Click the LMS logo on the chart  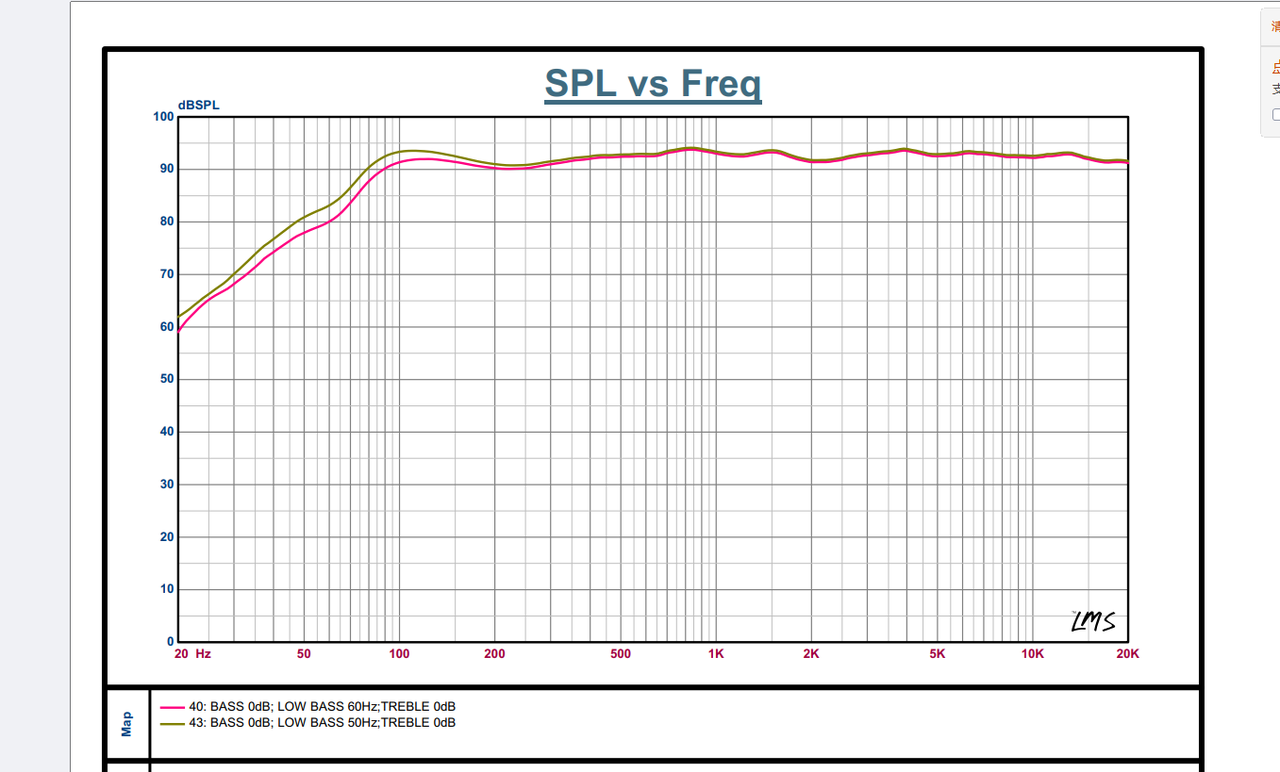tap(1092, 623)
